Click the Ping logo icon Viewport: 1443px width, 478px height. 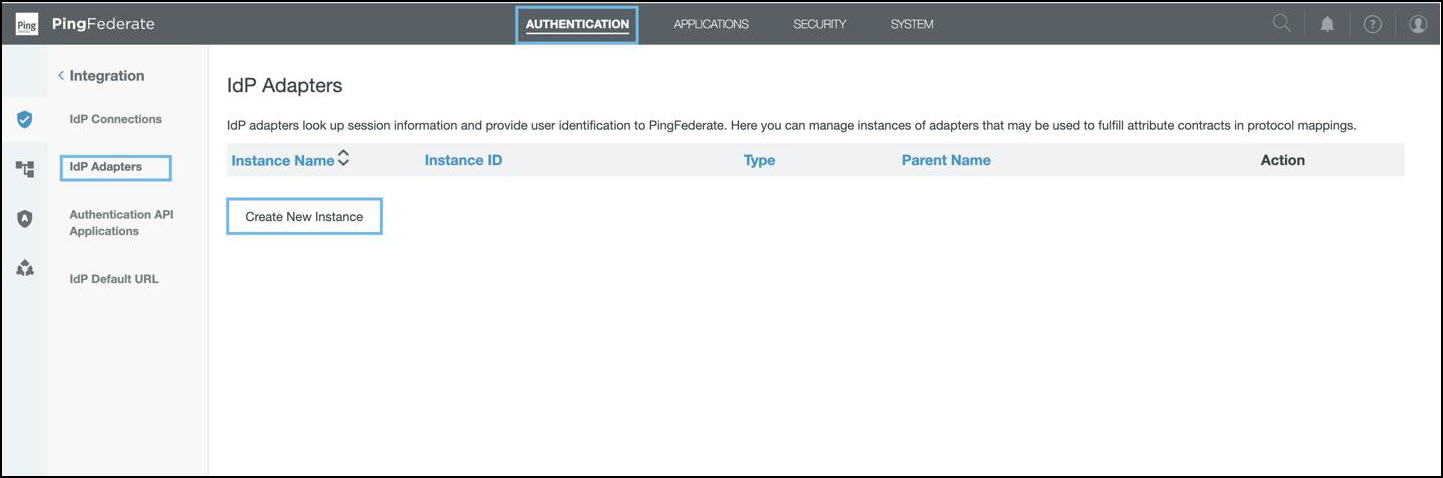pos(26,24)
